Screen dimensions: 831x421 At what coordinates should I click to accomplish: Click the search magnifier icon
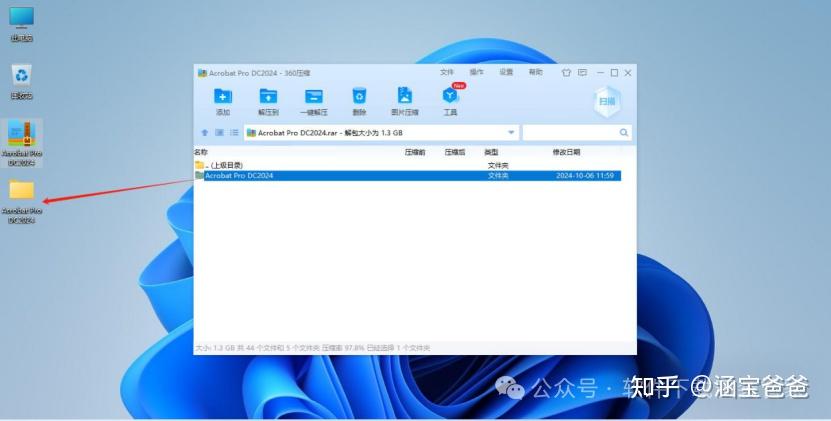tap(624, 133)
